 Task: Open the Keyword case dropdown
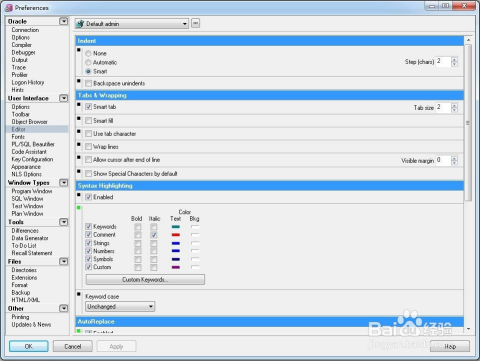[x=120, y=306]
